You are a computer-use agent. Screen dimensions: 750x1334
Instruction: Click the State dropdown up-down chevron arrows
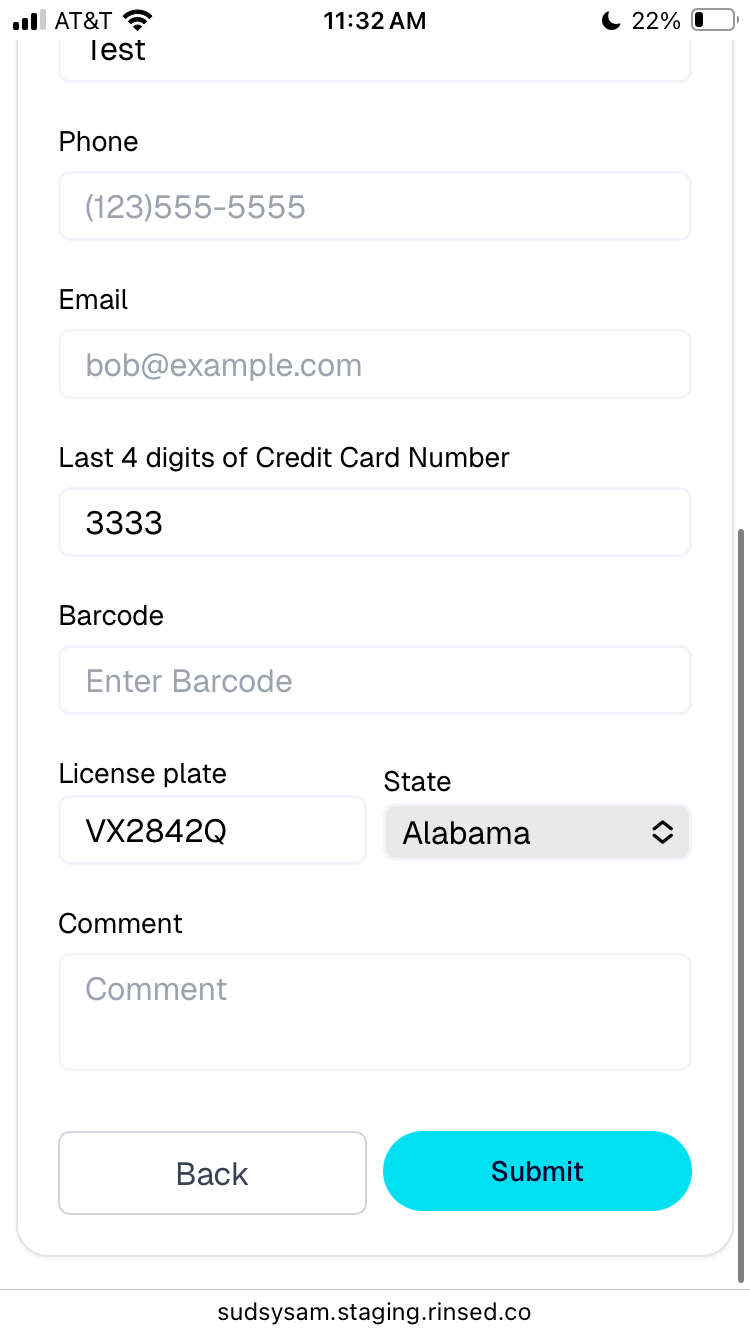pos(662,832)
